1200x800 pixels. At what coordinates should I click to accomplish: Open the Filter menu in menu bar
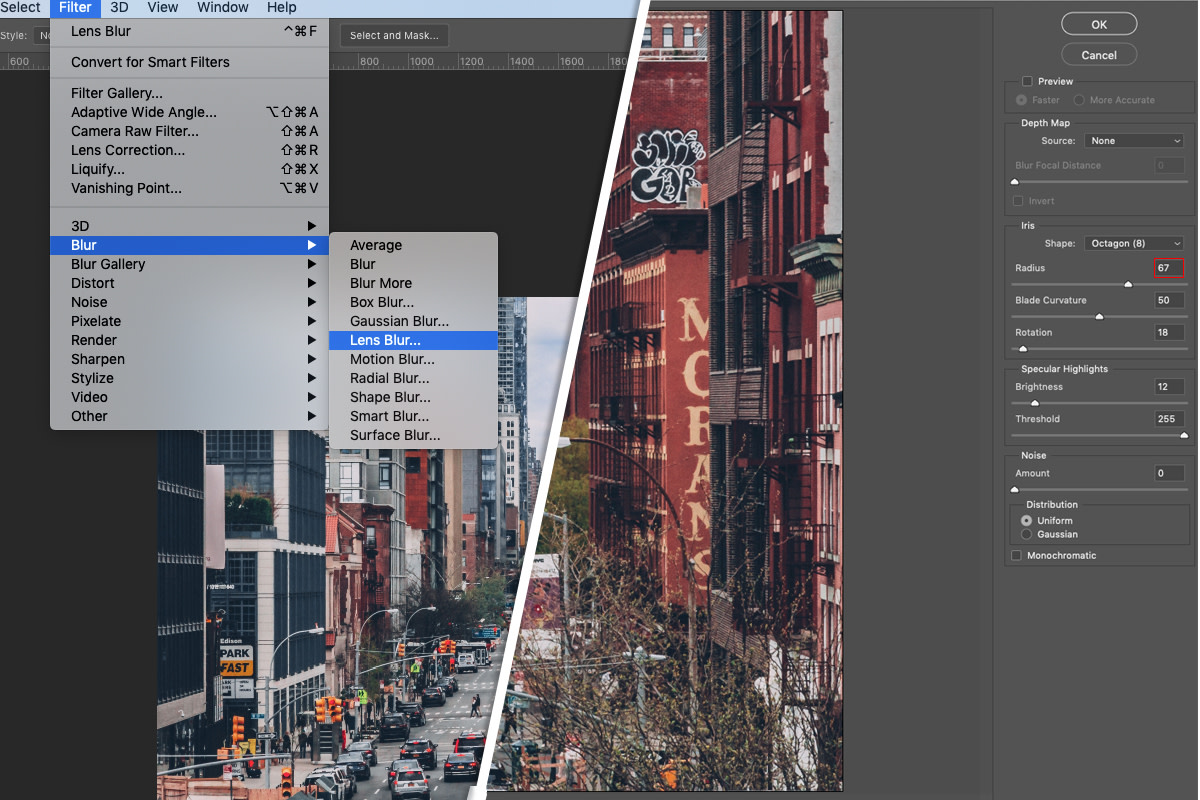tap(75, 8)
